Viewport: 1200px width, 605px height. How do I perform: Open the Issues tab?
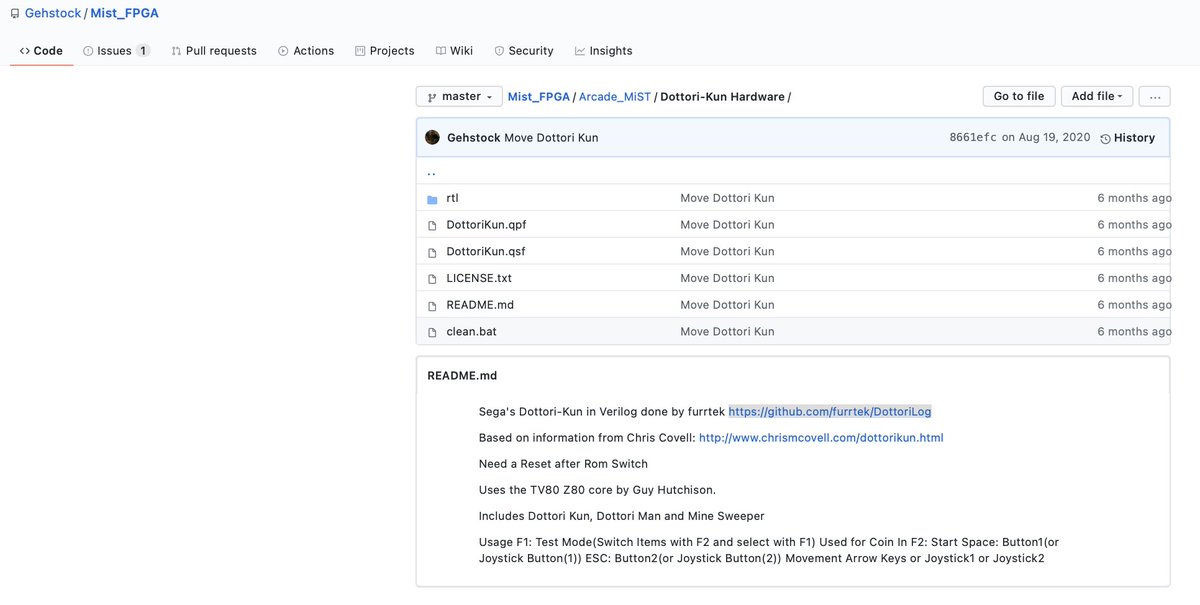(x=116, y=51)
